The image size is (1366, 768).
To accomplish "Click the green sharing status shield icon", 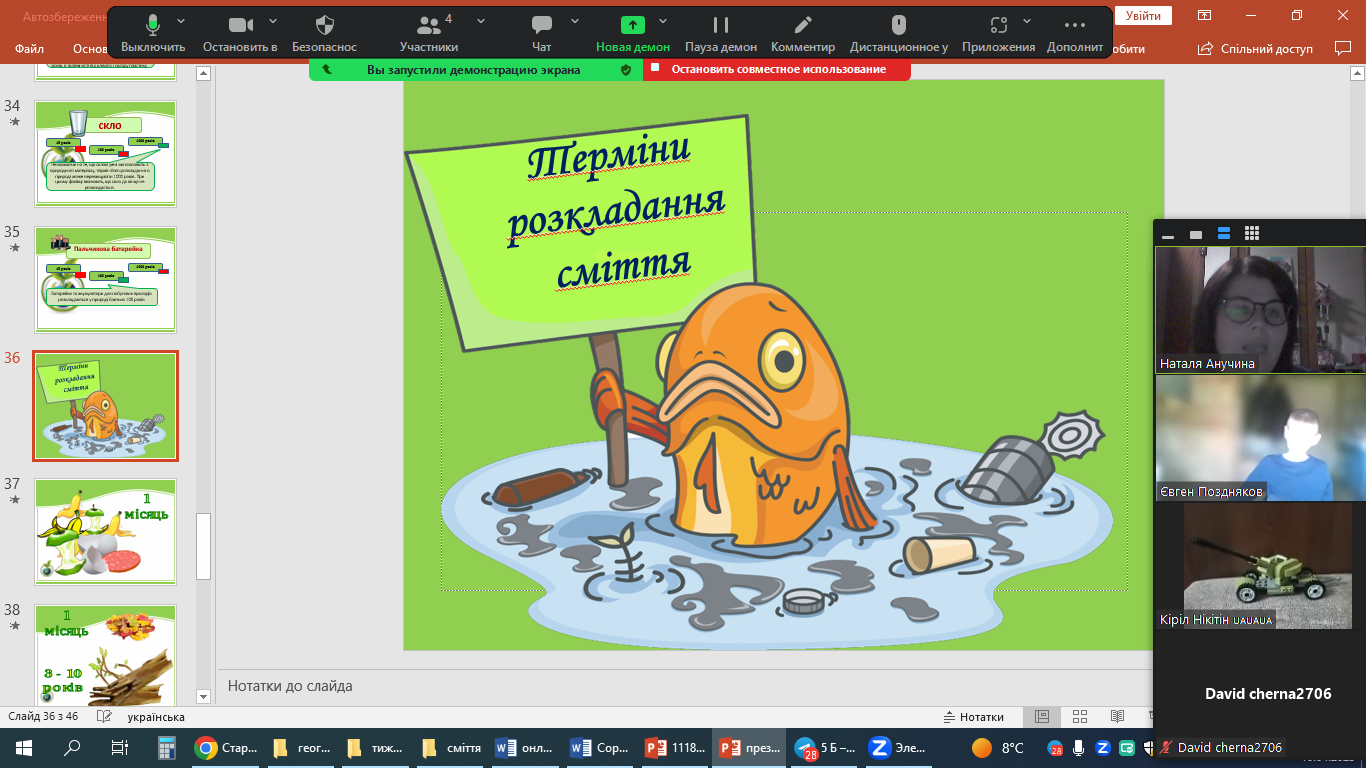I will pos(626,70).
